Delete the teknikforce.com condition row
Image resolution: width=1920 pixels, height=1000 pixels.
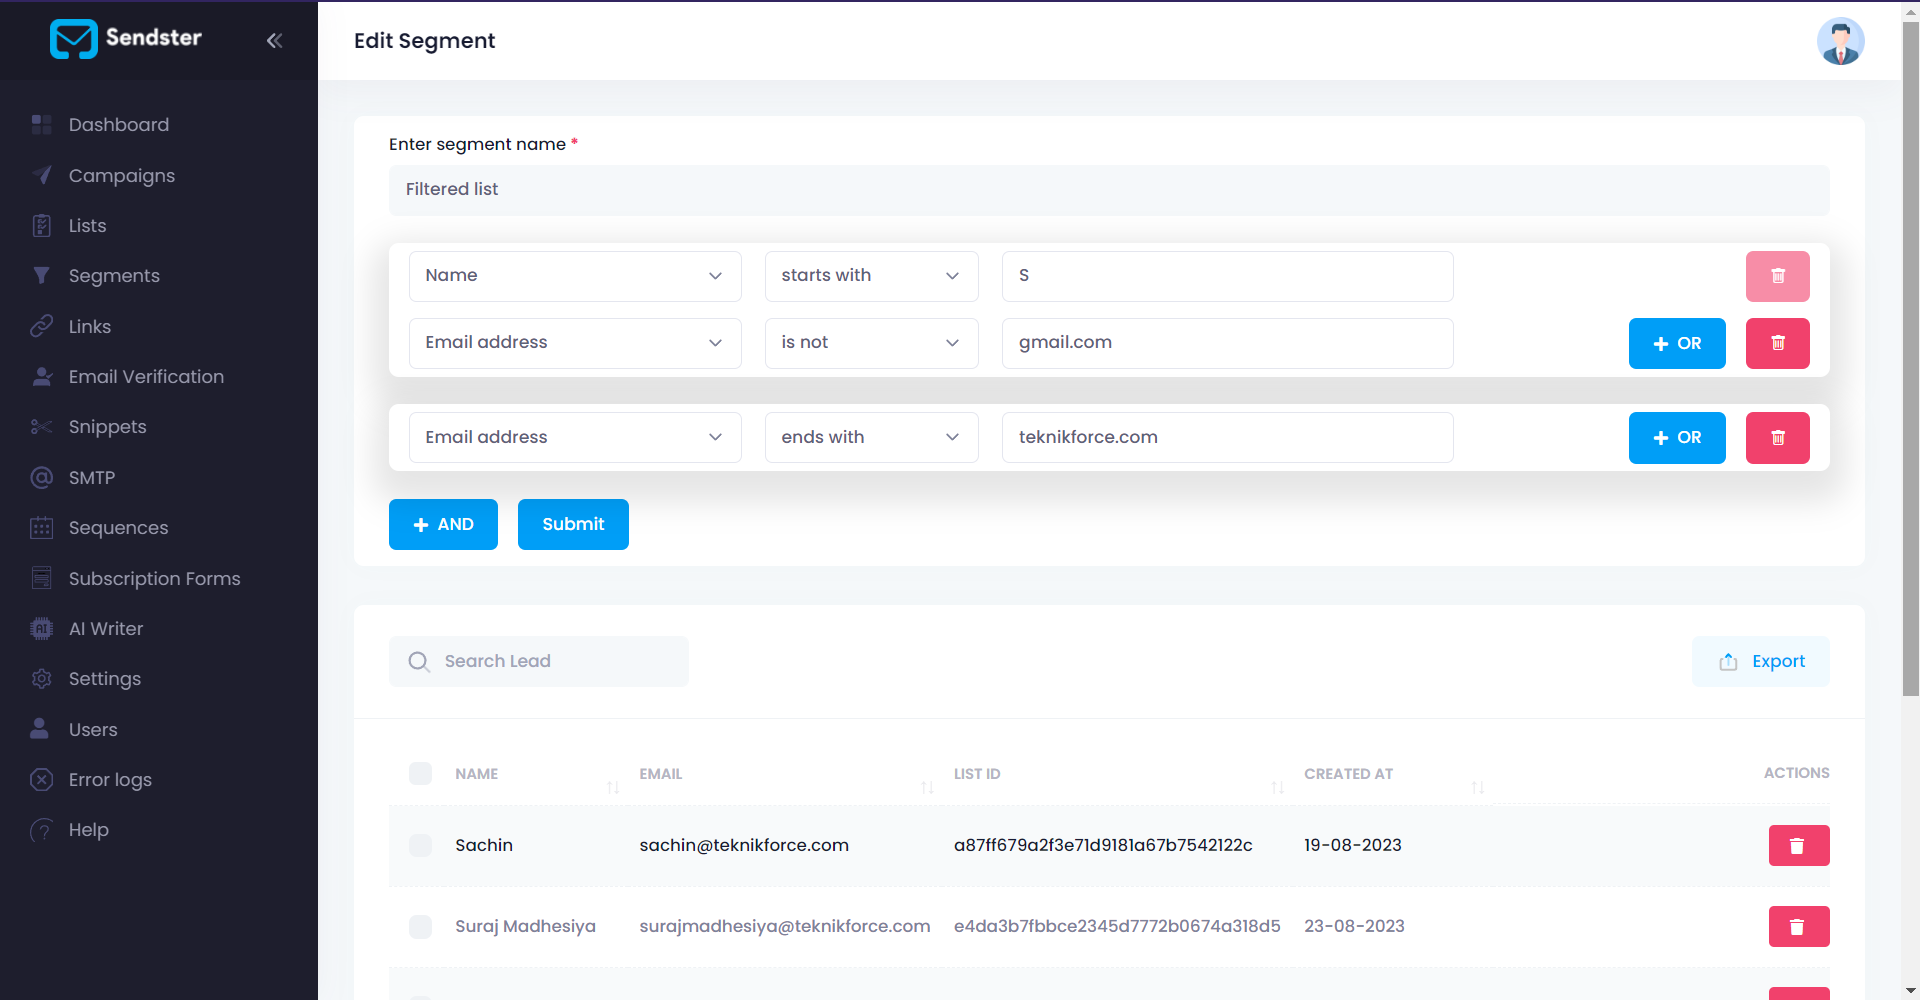click(x=1777, y=438)
